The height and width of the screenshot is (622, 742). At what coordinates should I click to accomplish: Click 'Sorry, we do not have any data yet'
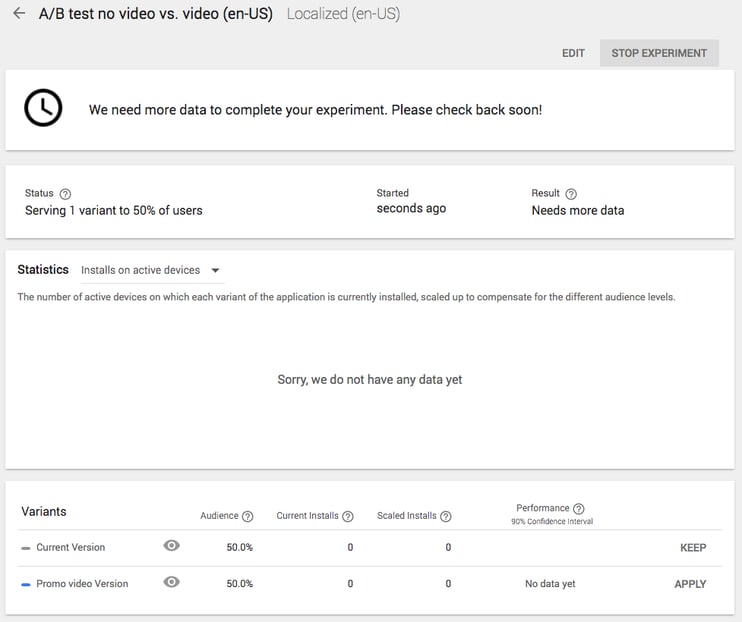tap(370, 380)
